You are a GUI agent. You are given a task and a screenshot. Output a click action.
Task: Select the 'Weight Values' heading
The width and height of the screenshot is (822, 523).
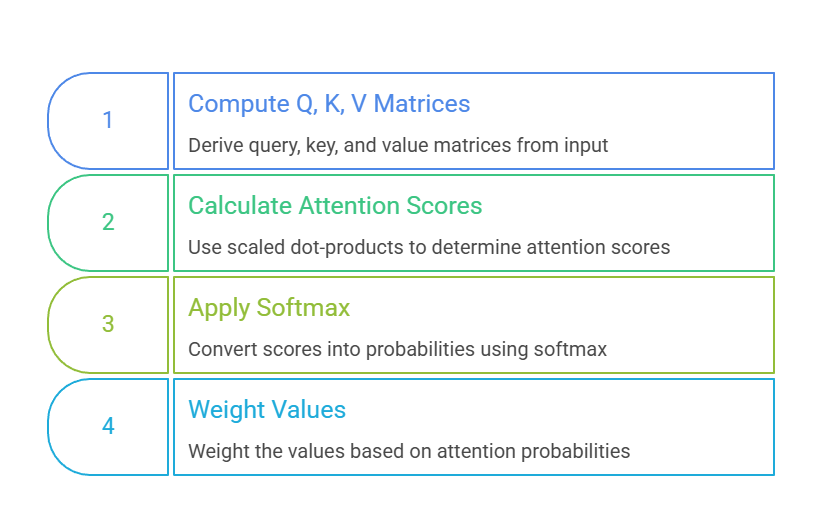click(x=267, y=410)
